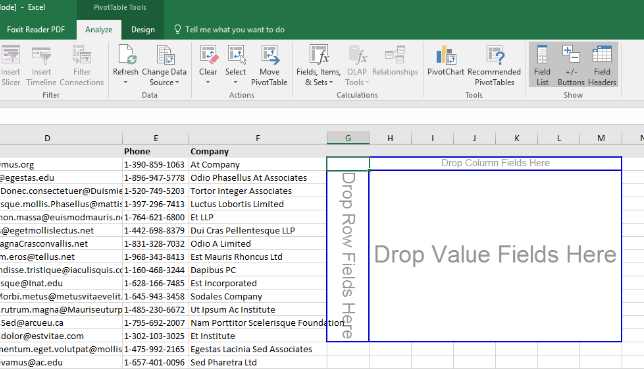Click the Drop Value Fields Here area
Image resolution: width=644 pixels, height=369 pixels.
point(495,256)
